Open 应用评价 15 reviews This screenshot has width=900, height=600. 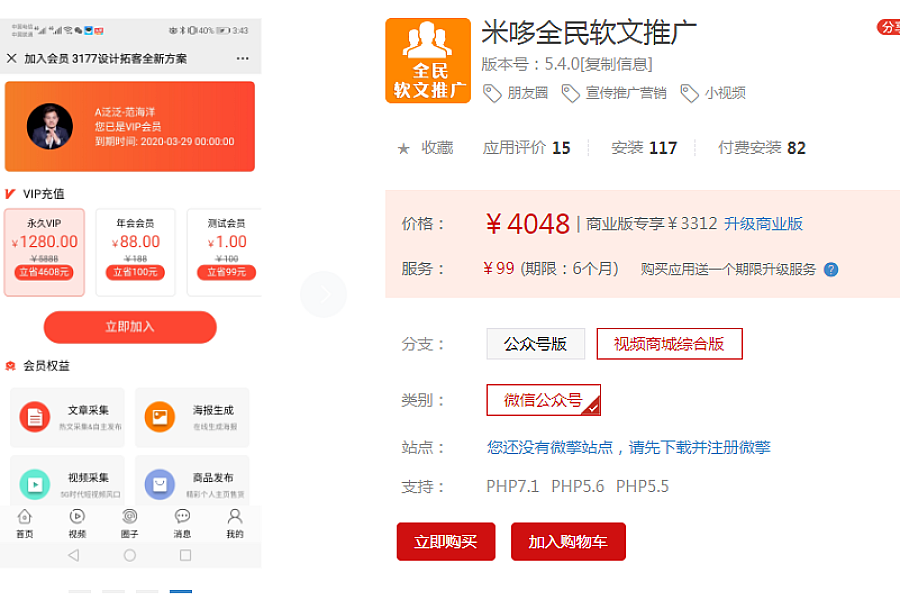click(x=526, y=148)
